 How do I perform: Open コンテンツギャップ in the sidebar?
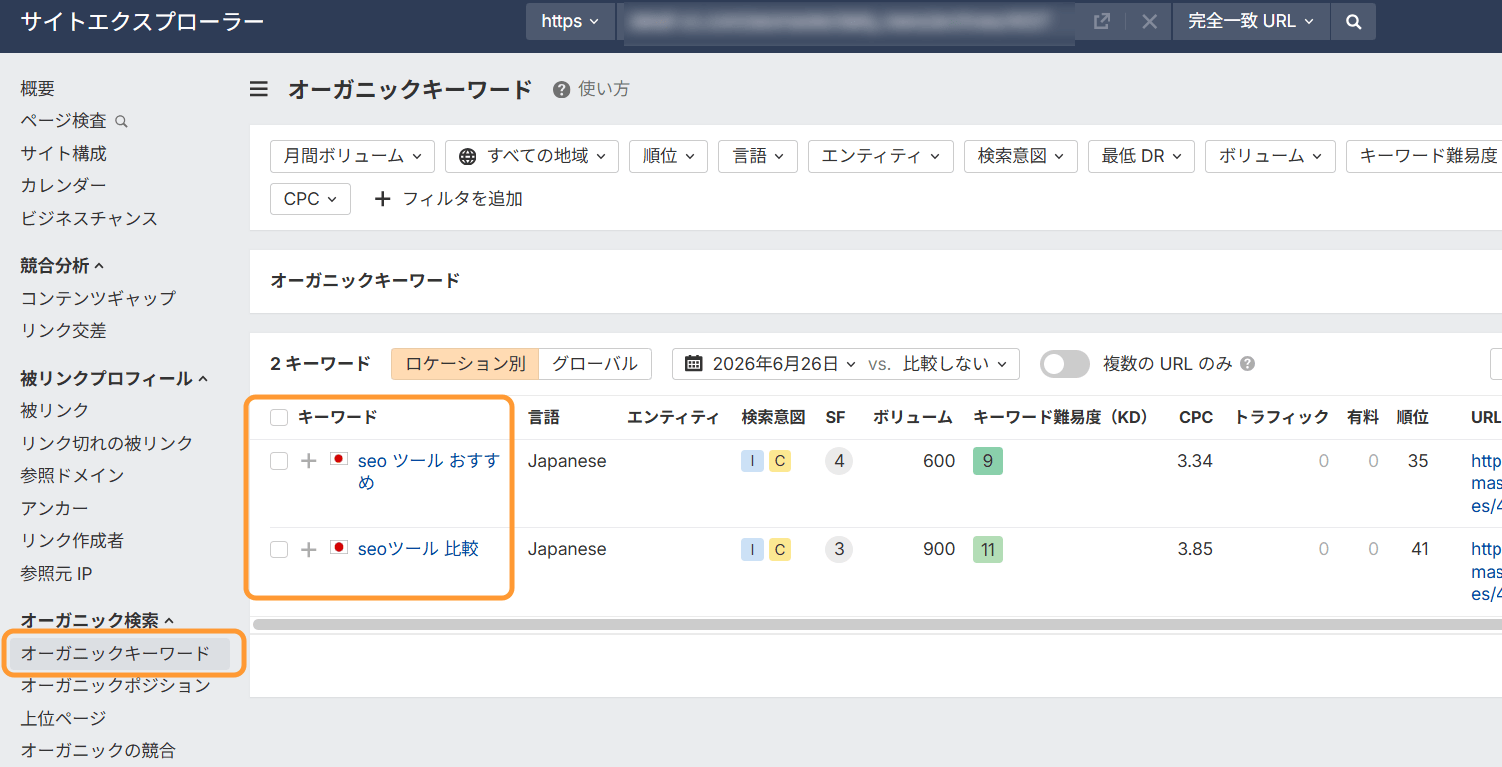(98, 298)
